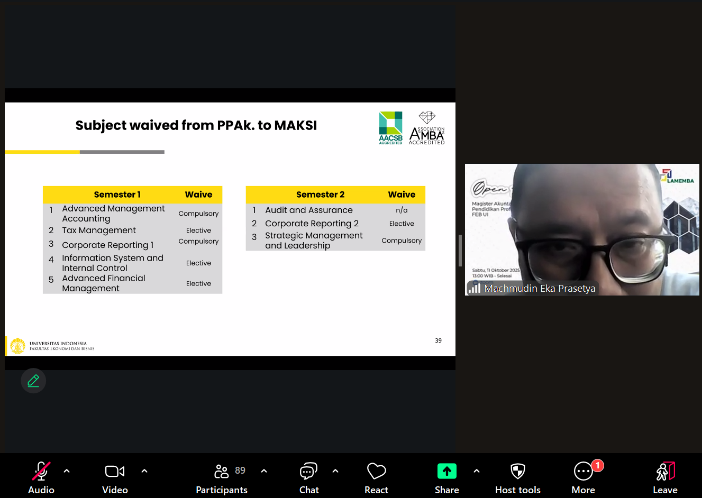
Task: Expand video options arrow next to Video
Action: pyautogui.click(x=144, y=470)
